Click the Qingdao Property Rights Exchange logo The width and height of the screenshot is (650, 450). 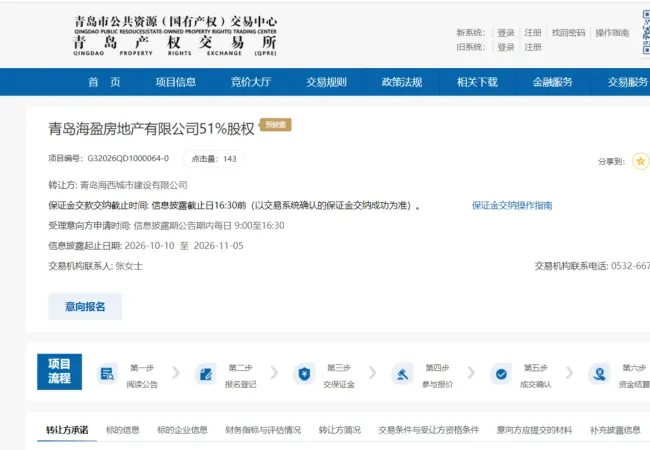point(175,36)
